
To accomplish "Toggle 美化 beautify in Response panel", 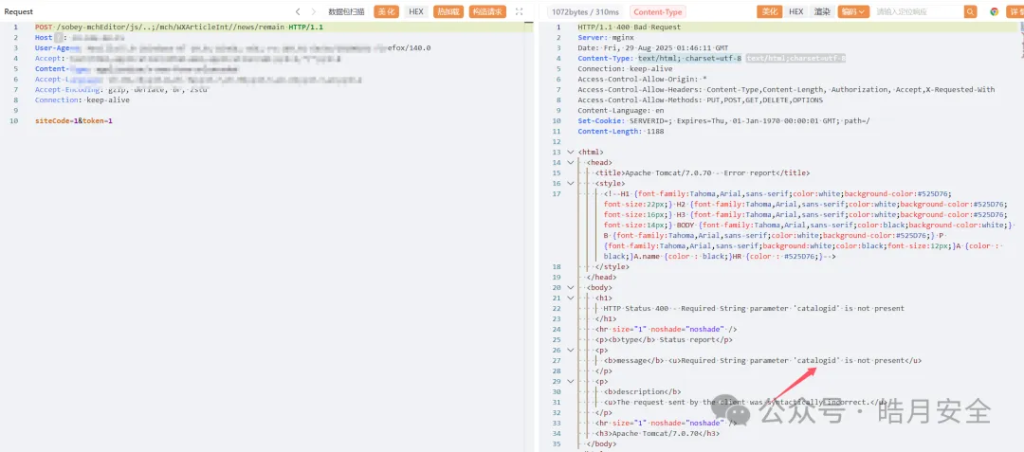I will point(769,12).
